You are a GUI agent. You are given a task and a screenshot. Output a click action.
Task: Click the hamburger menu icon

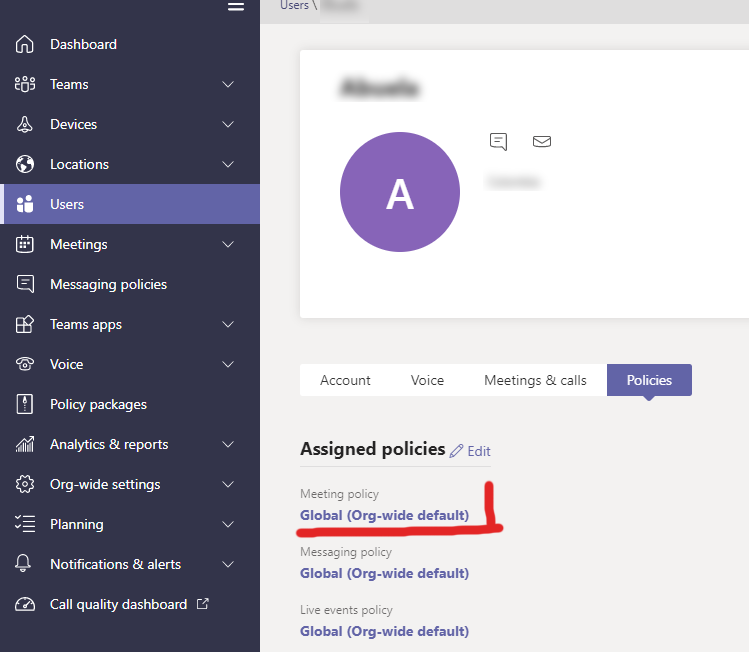235,6
